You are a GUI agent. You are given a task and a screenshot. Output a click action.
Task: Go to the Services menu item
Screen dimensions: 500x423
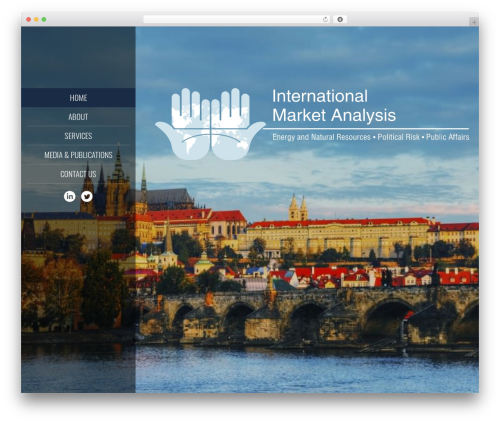(x=78, y=136)
